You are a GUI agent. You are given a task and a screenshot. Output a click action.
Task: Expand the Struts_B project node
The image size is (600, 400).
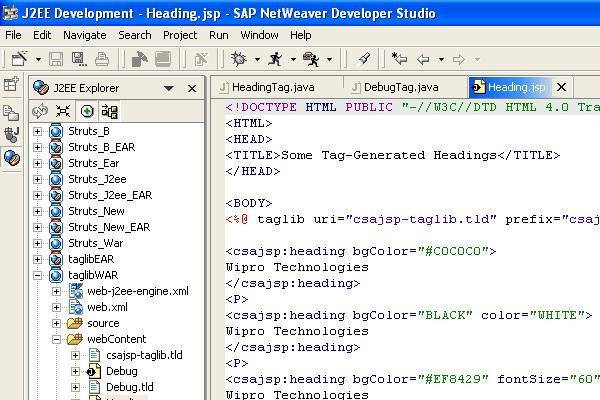pos(38,131)
